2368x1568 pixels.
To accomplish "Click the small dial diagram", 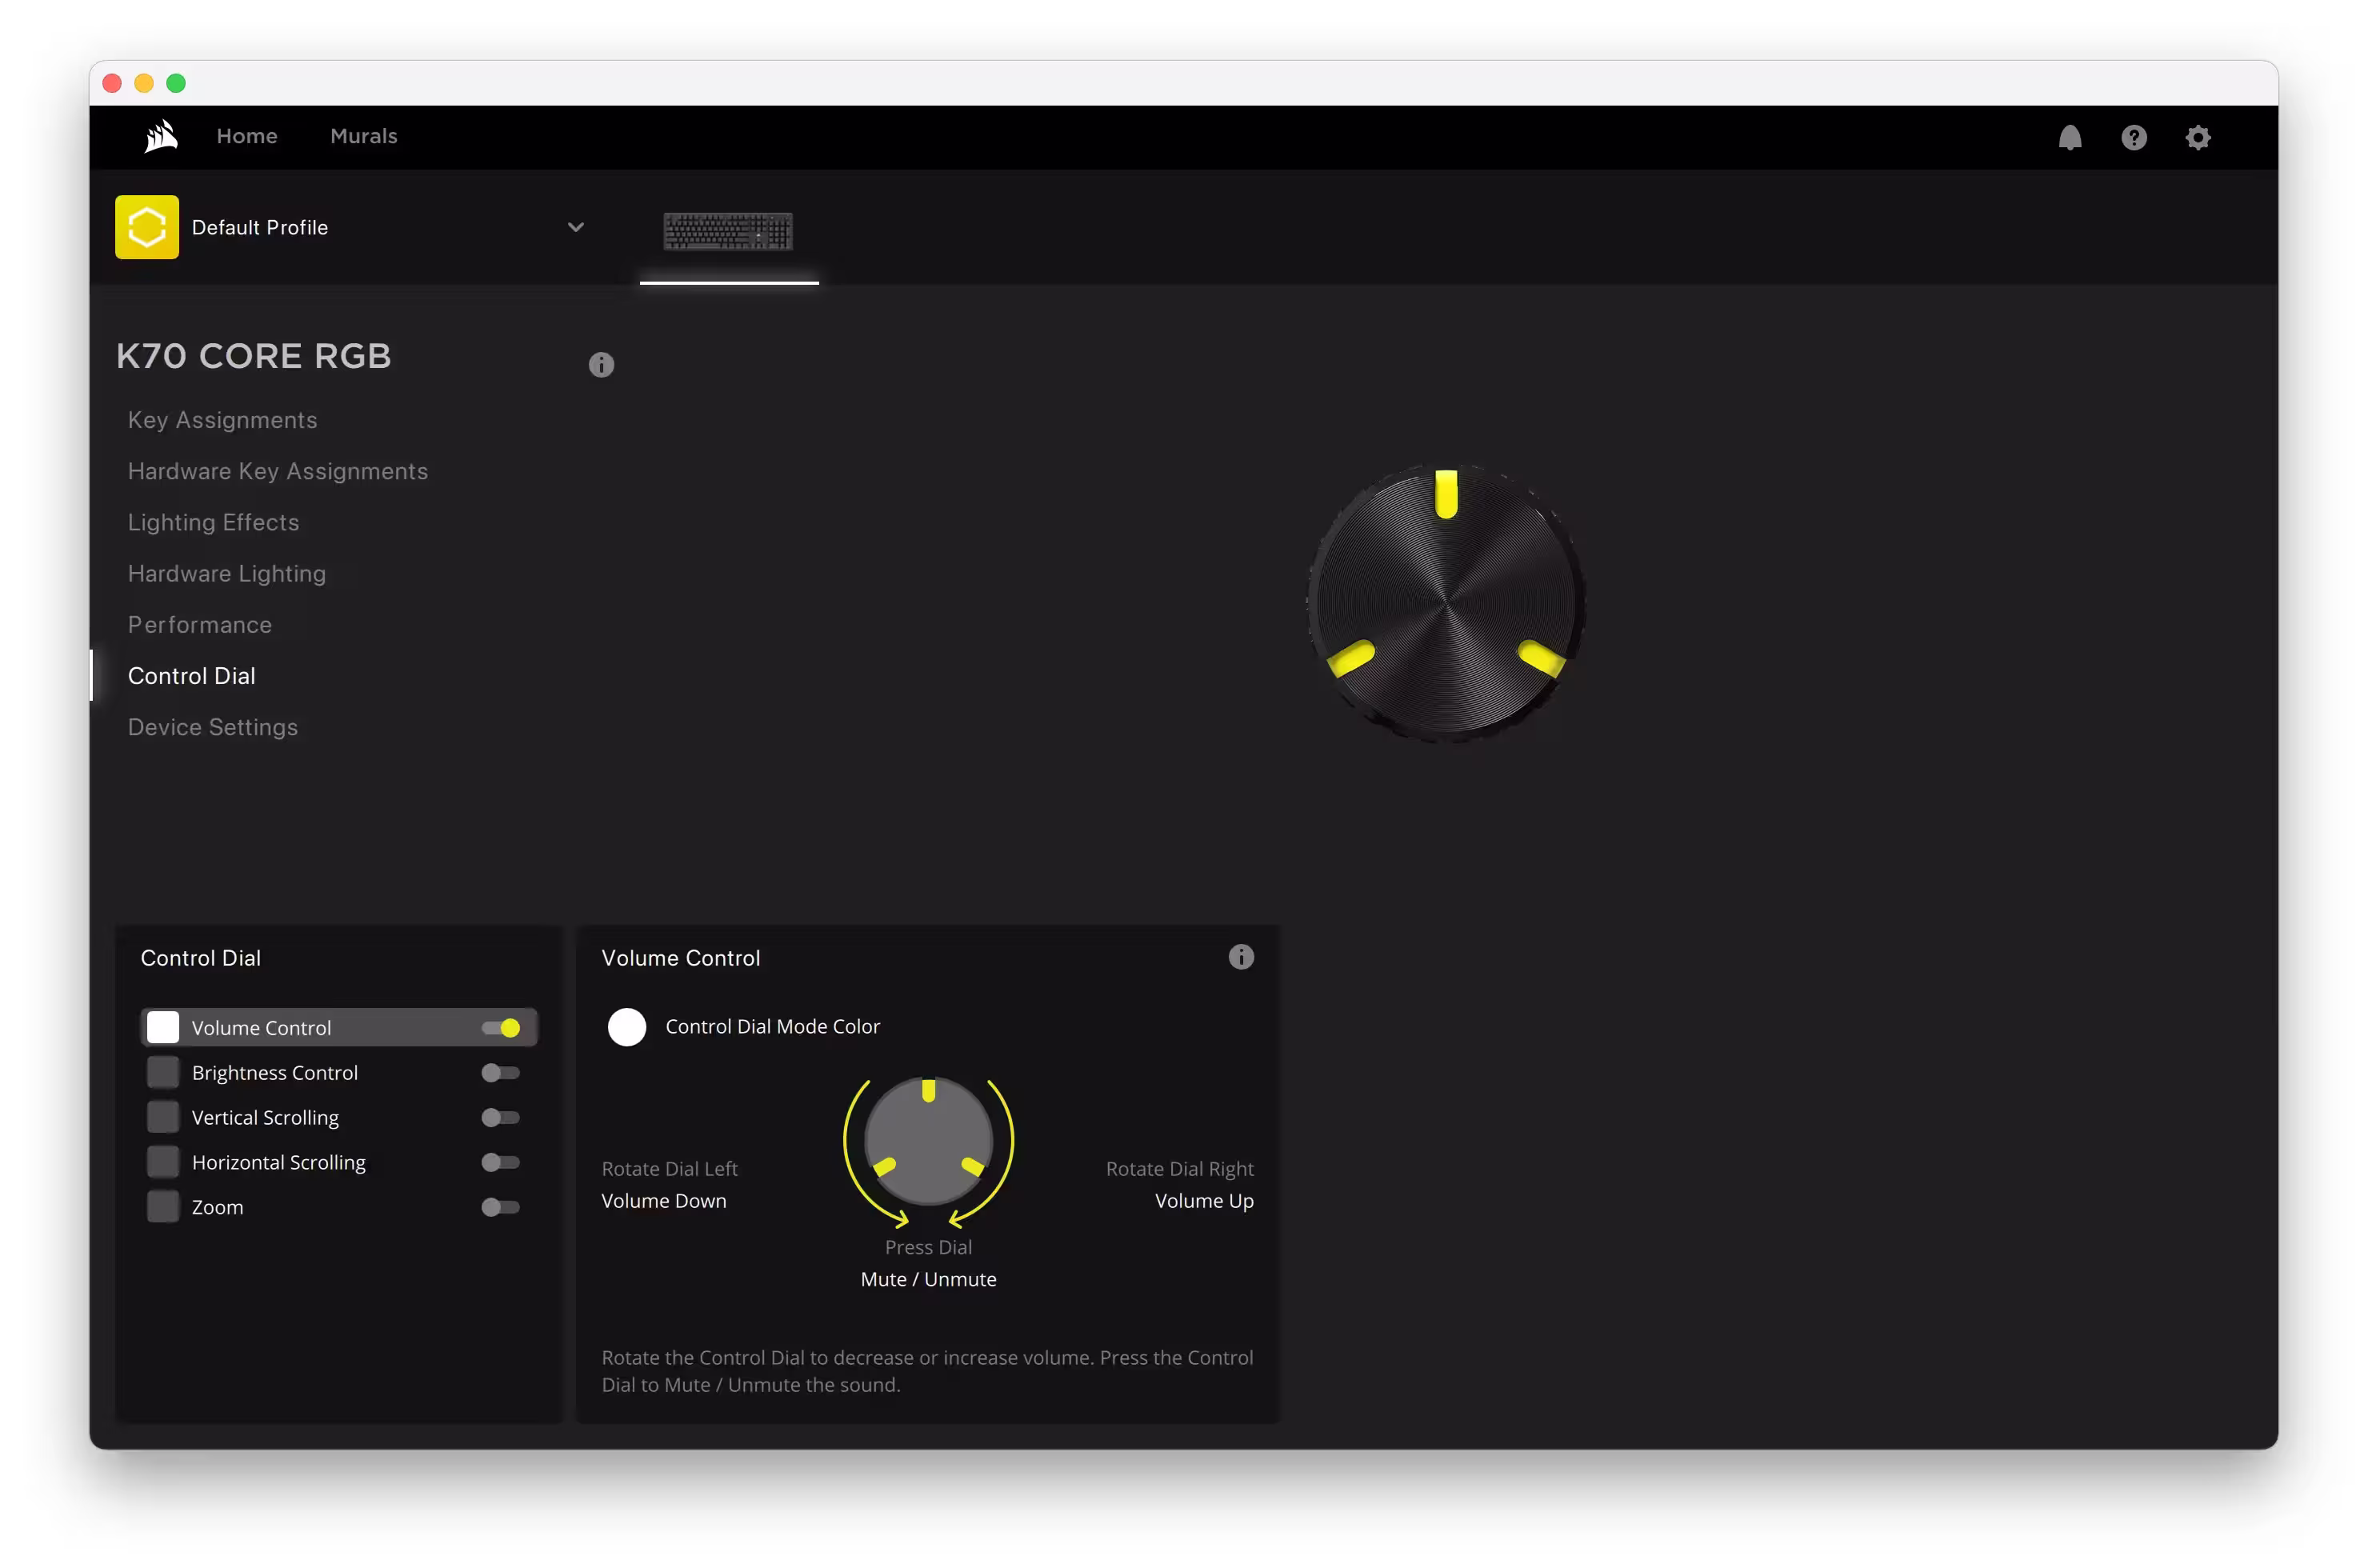I will point(929,1141).
